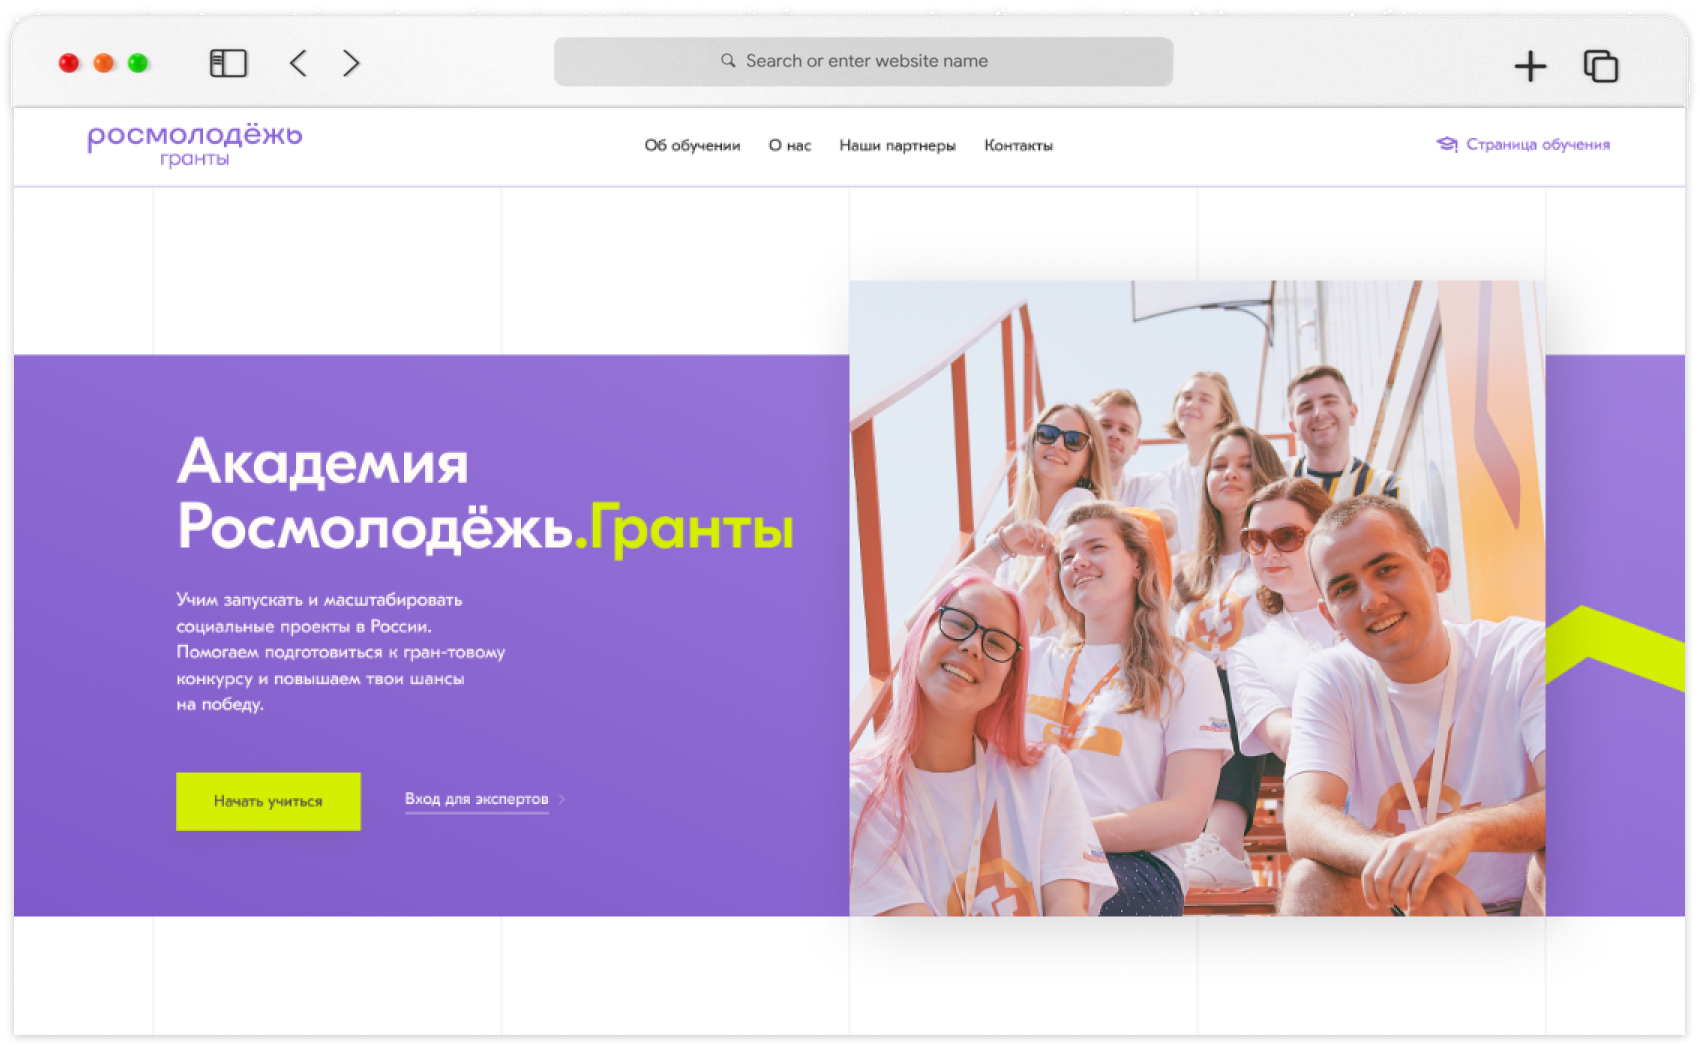Viewport: 1700px width, 1046px height.
Task: Open a new browser tab with the plus icon
Action: pos(1529,64)
